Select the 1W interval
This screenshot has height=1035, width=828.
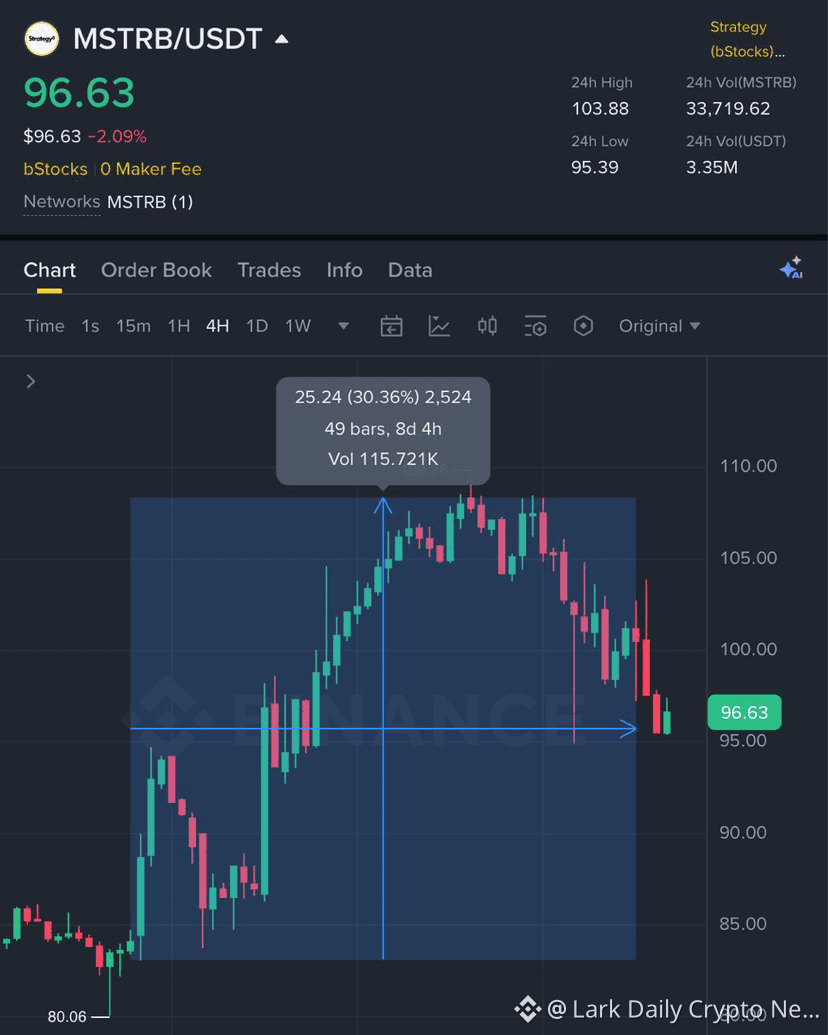coord(298,326)
